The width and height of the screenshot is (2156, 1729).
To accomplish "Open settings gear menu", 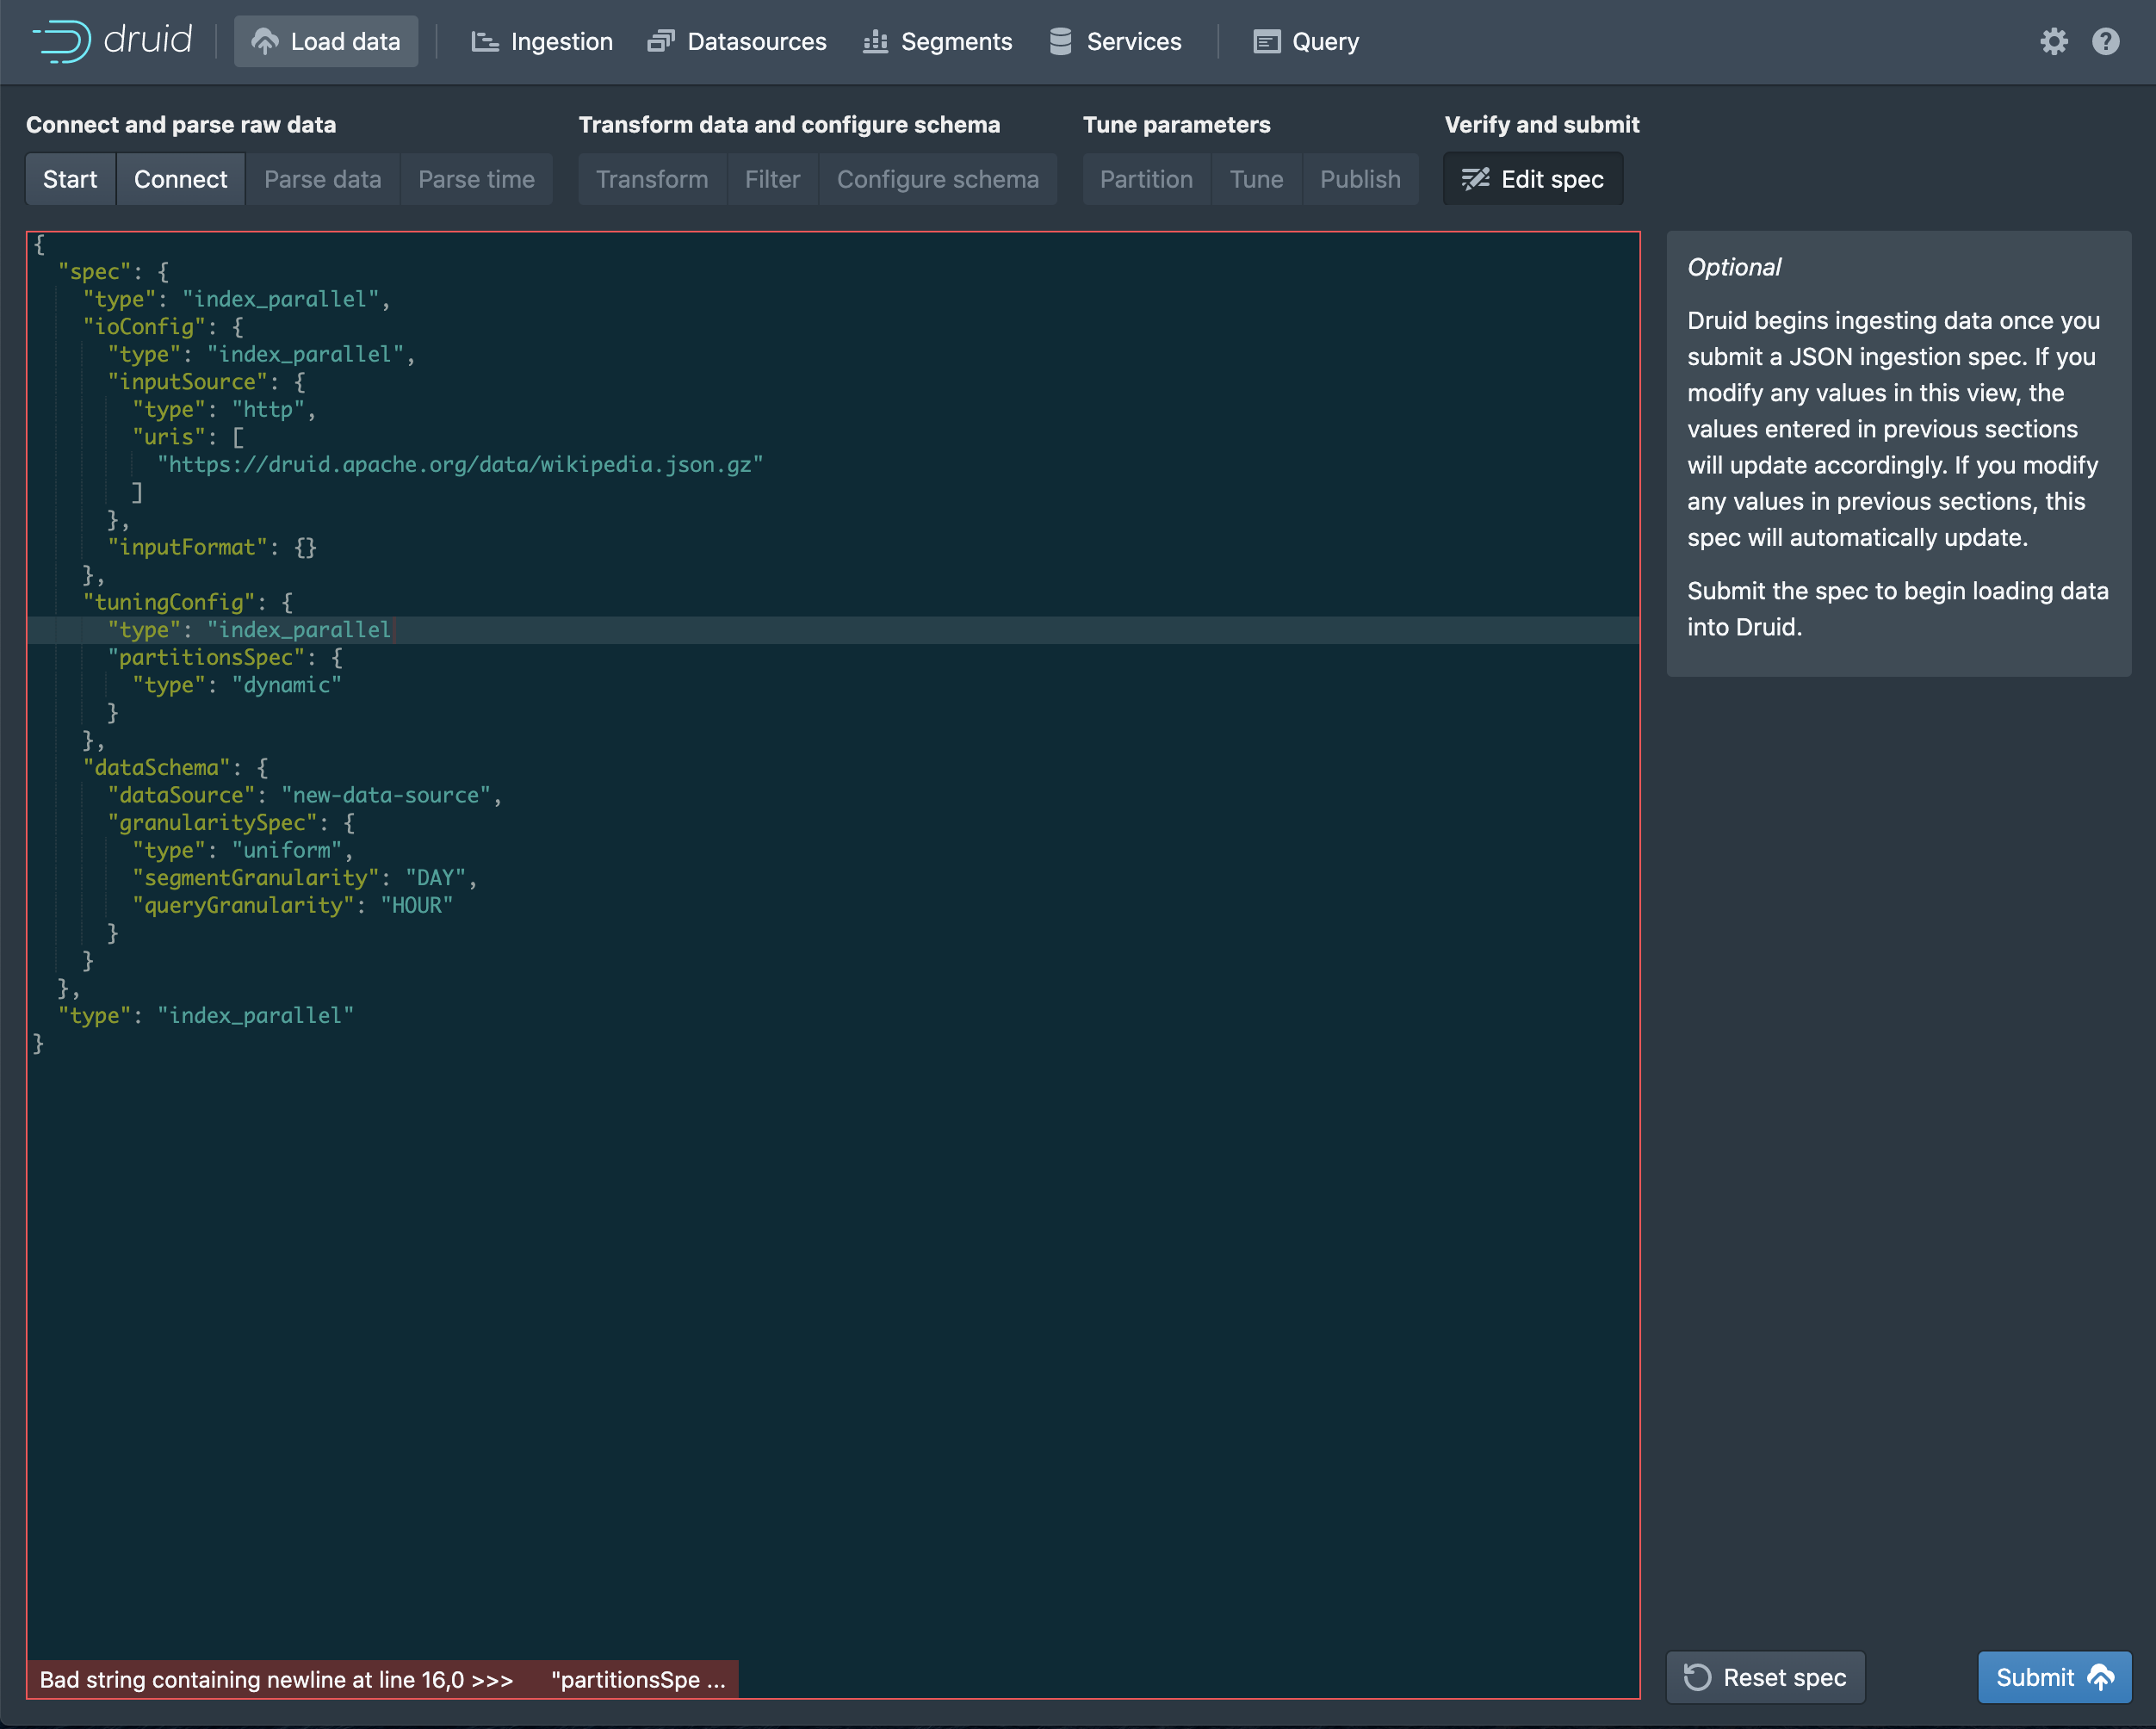I will pyautogui.click(x=2054, y=42).
